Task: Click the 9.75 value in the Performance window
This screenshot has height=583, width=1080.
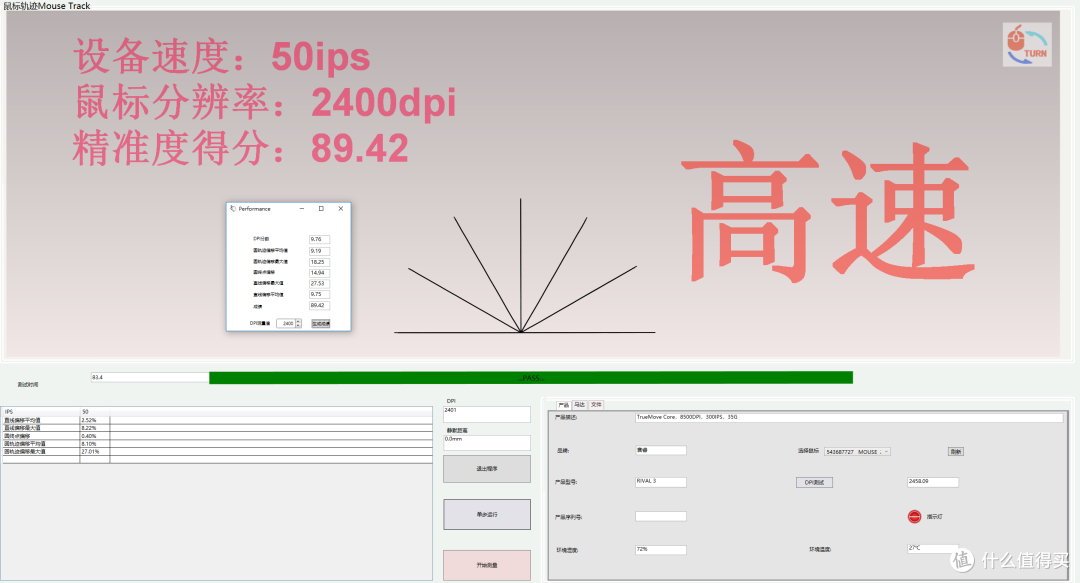Action: coord(320,294)
